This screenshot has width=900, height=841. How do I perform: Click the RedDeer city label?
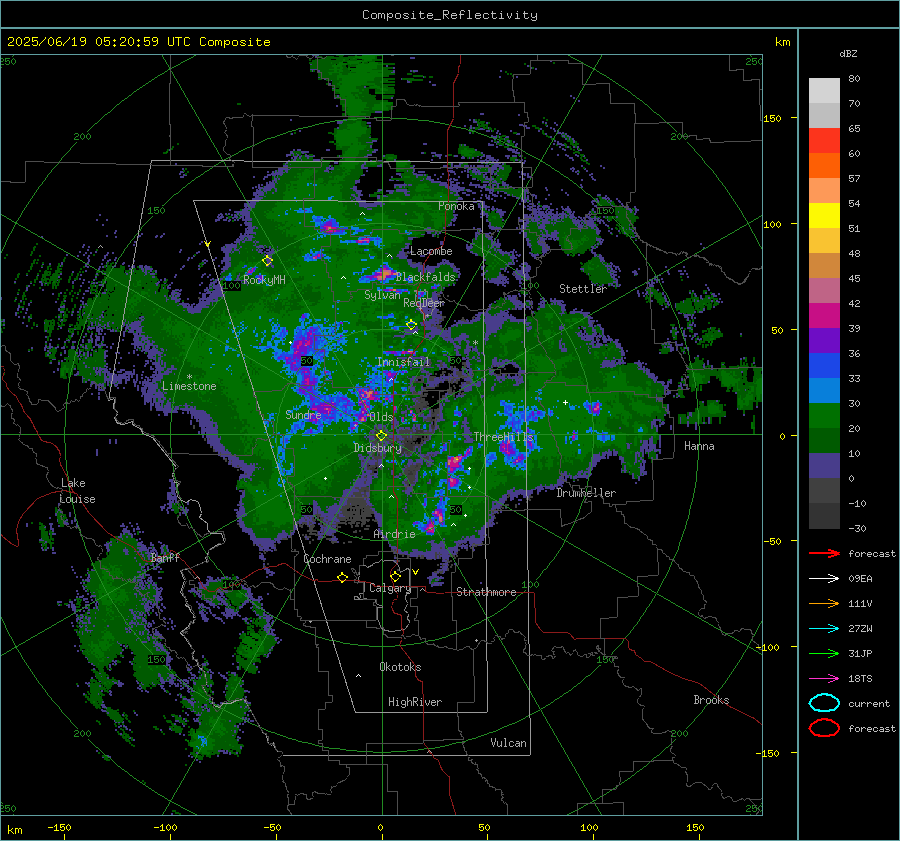point(424,303)
